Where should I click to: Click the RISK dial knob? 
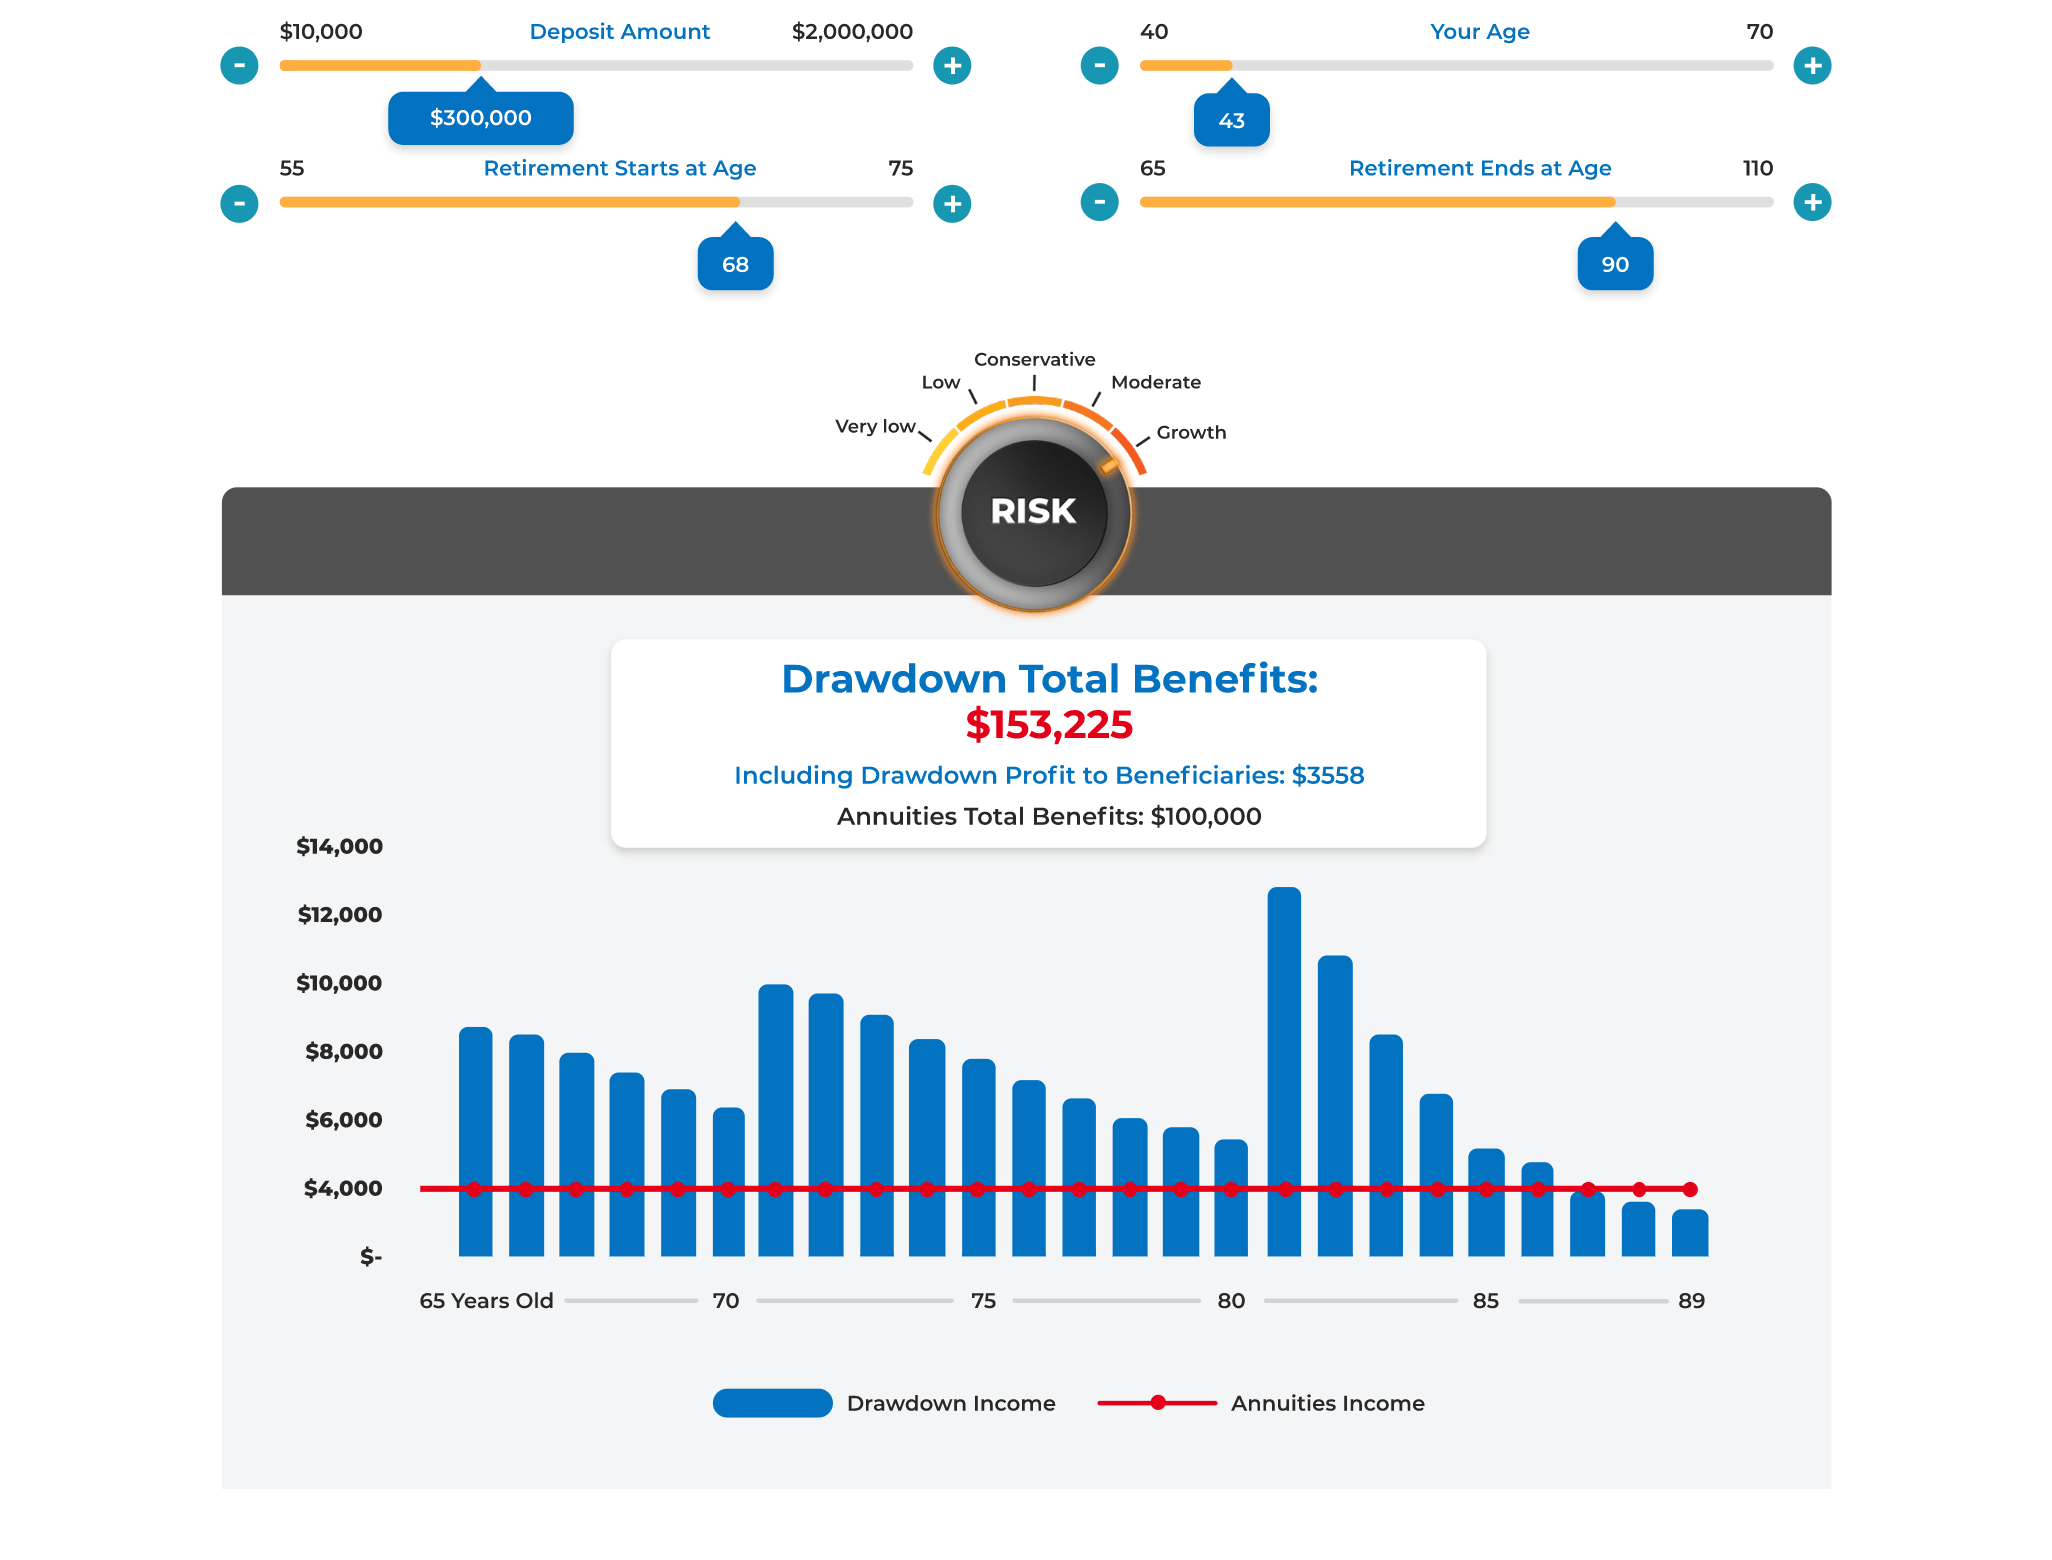click(x=1034, y=512)
